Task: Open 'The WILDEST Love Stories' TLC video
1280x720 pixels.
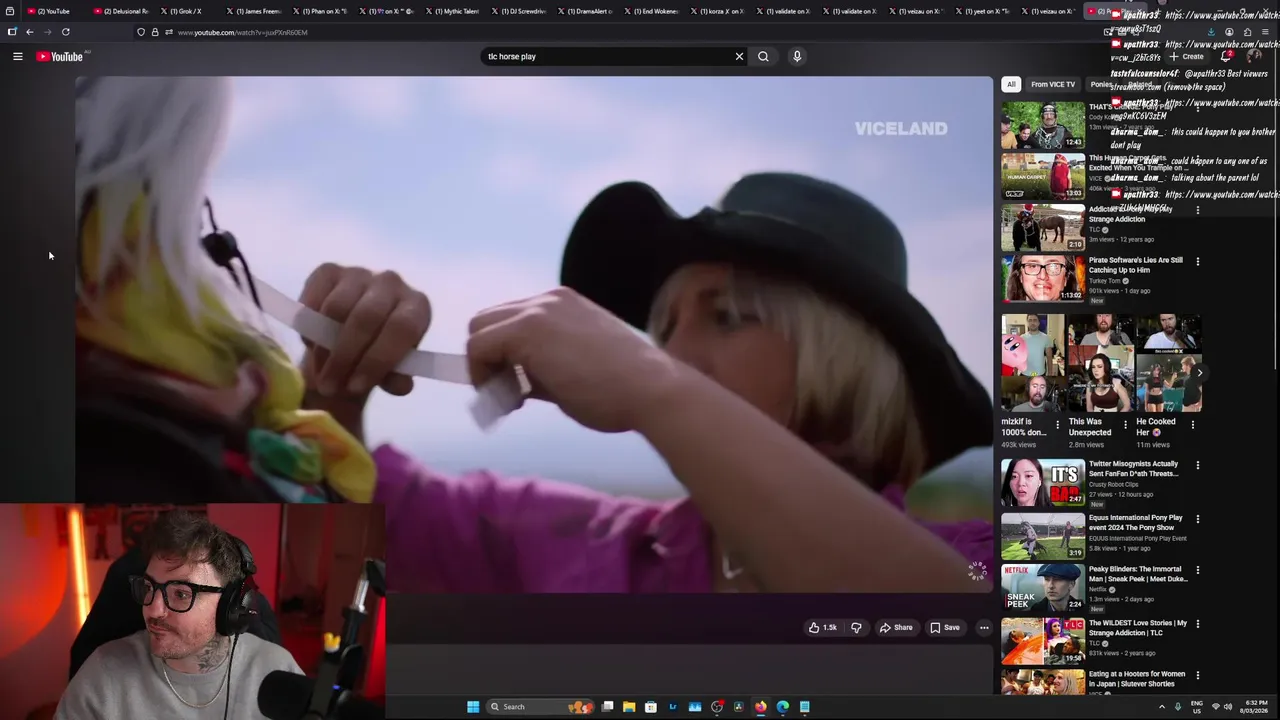Action: click(1138, 628)
